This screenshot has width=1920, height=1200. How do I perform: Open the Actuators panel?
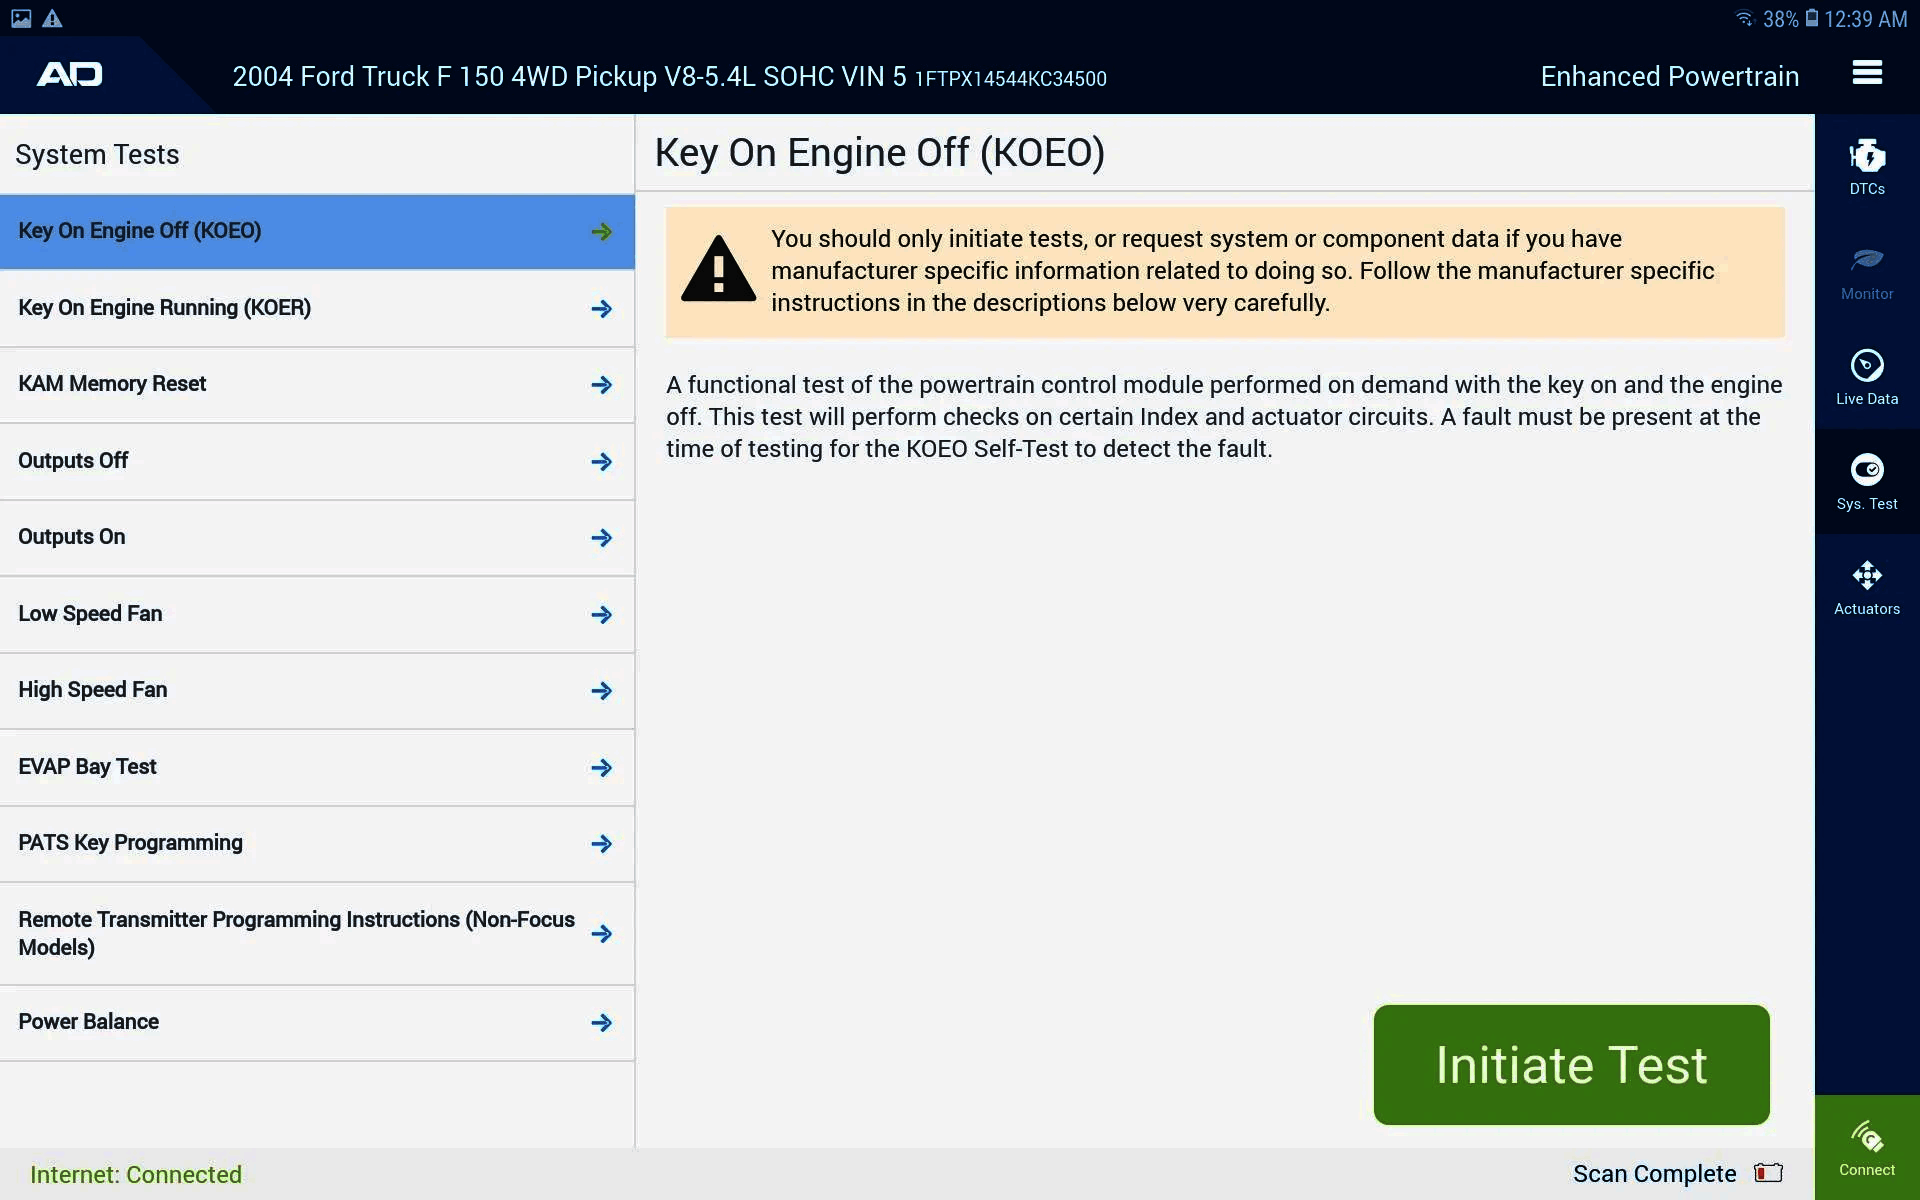pos(1866,588)
